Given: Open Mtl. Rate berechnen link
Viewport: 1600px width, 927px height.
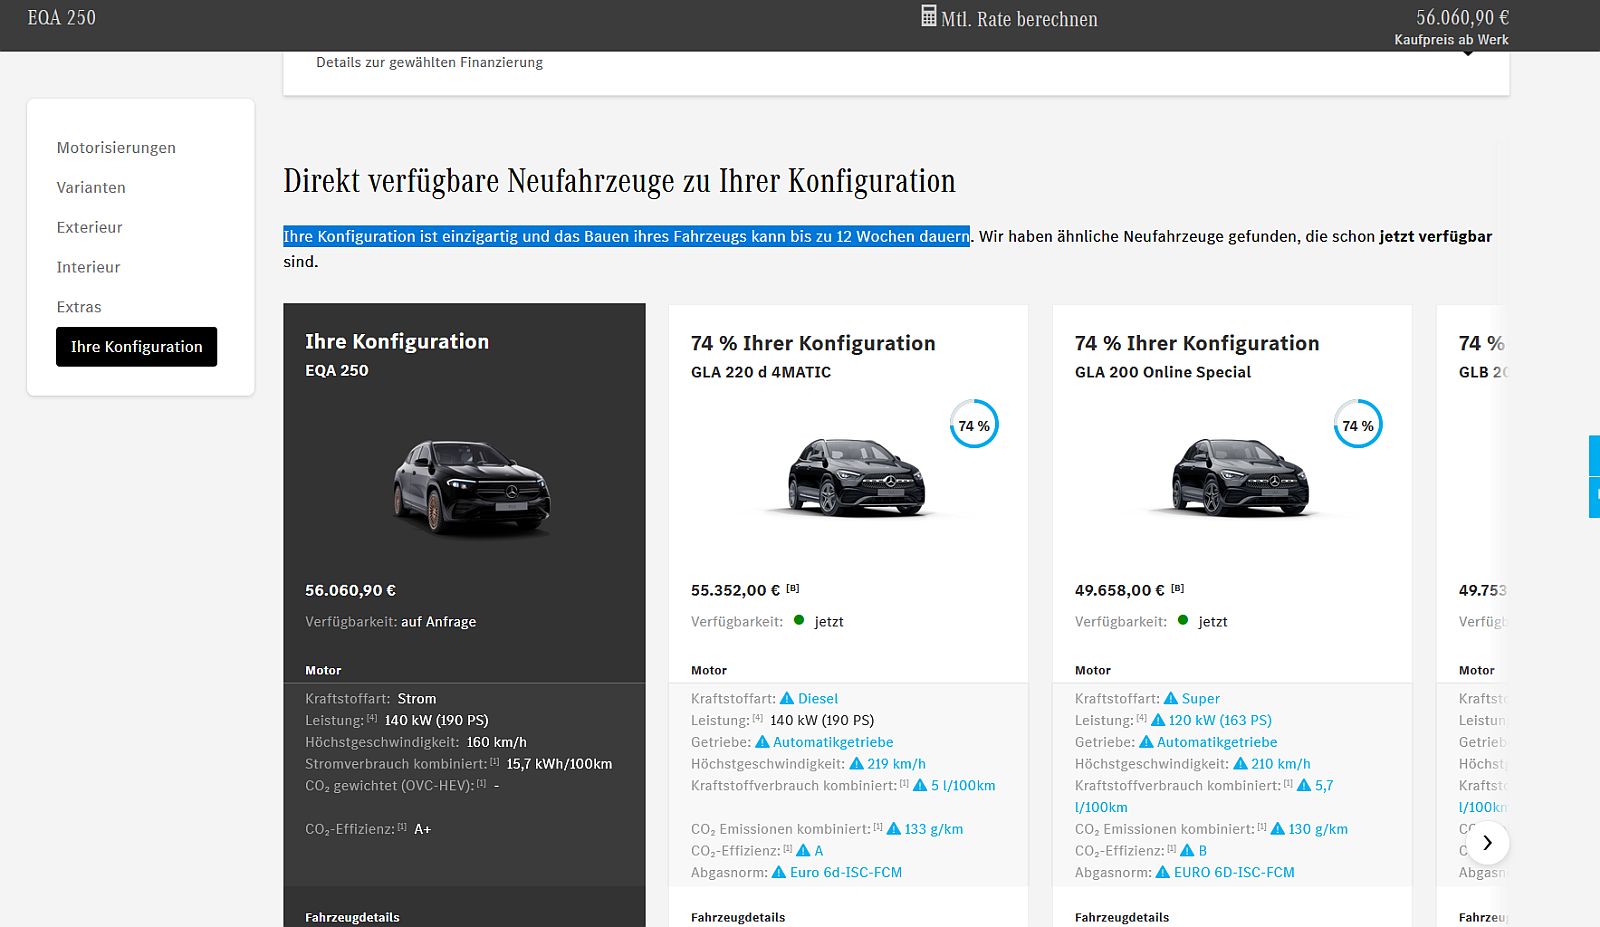Looking at the screenshot, I should [1019, 19].
